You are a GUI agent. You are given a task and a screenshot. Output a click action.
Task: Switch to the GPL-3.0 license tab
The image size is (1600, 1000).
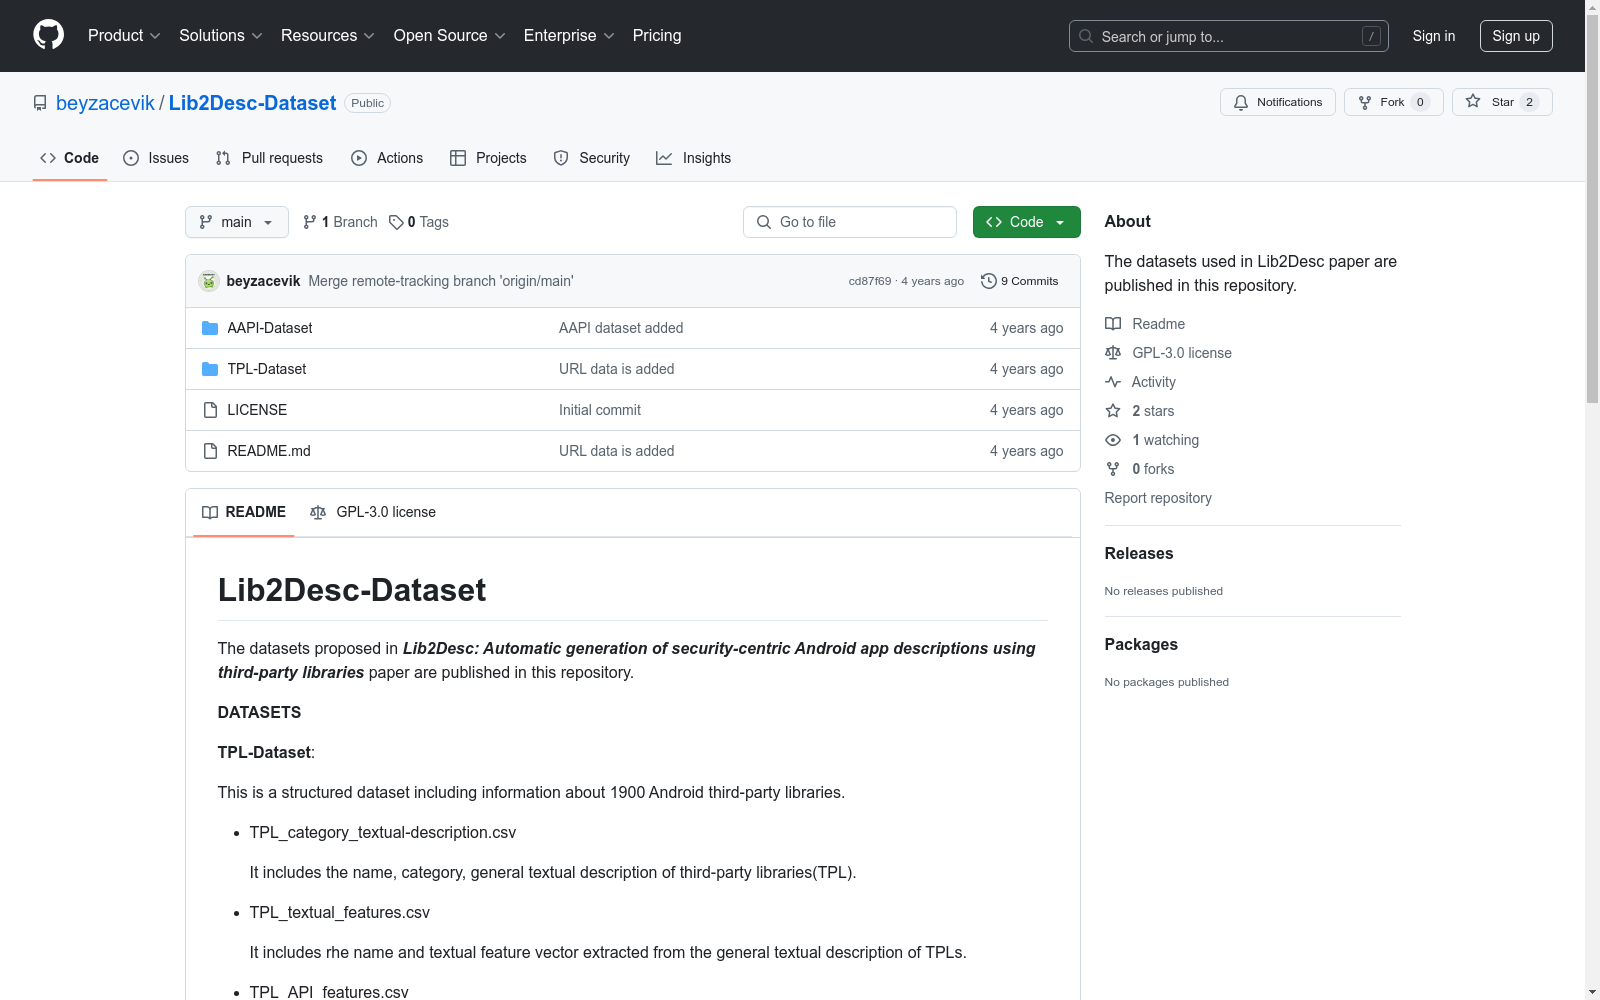(373, 512)
